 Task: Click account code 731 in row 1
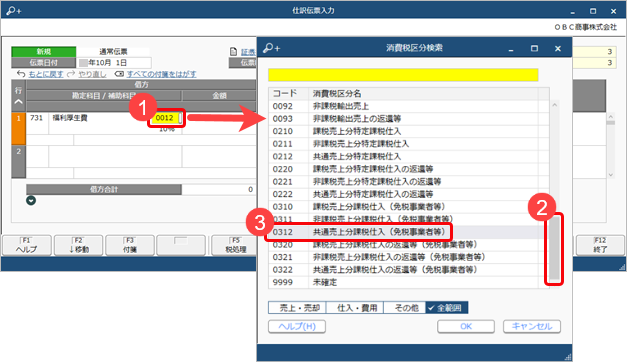(36, 118)
